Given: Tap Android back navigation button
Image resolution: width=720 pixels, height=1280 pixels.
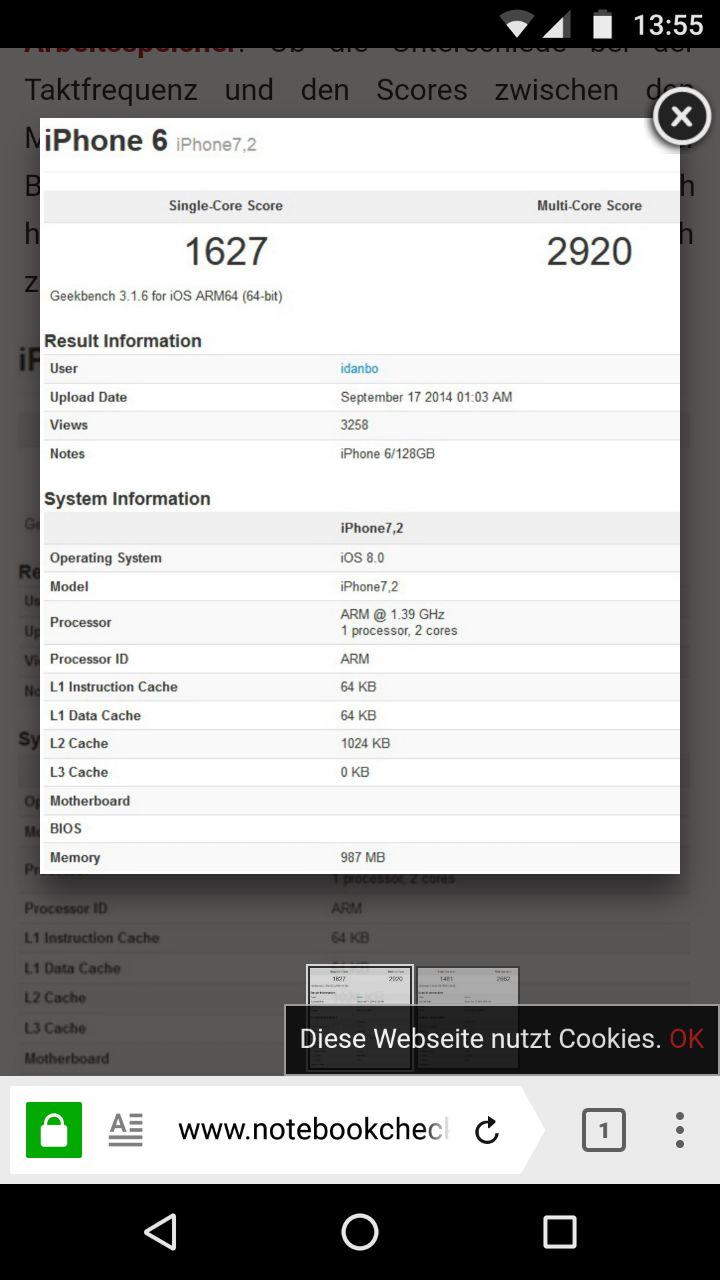Looking at the screenshot, I should (x=160, y=1232).
